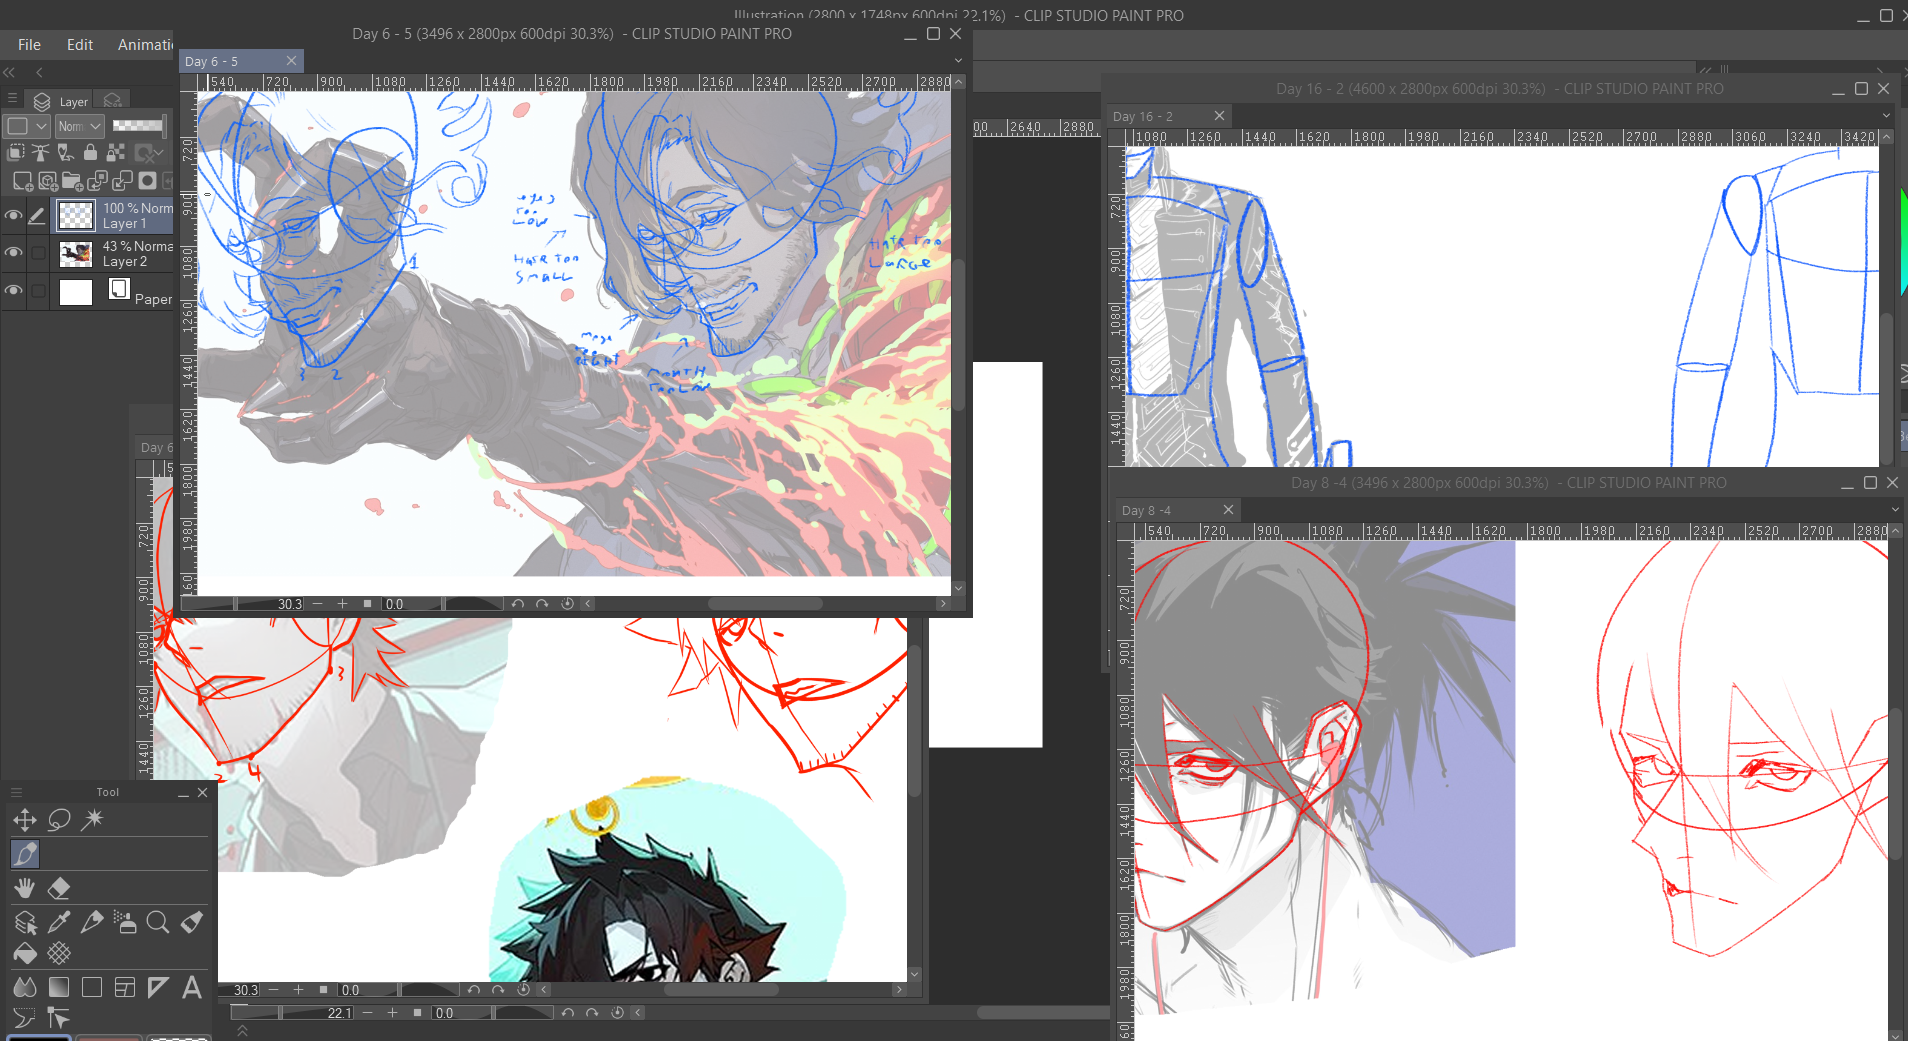Click New raster layer icon
Viewport: 1908px width, 1041px height.
pos(22,181)
